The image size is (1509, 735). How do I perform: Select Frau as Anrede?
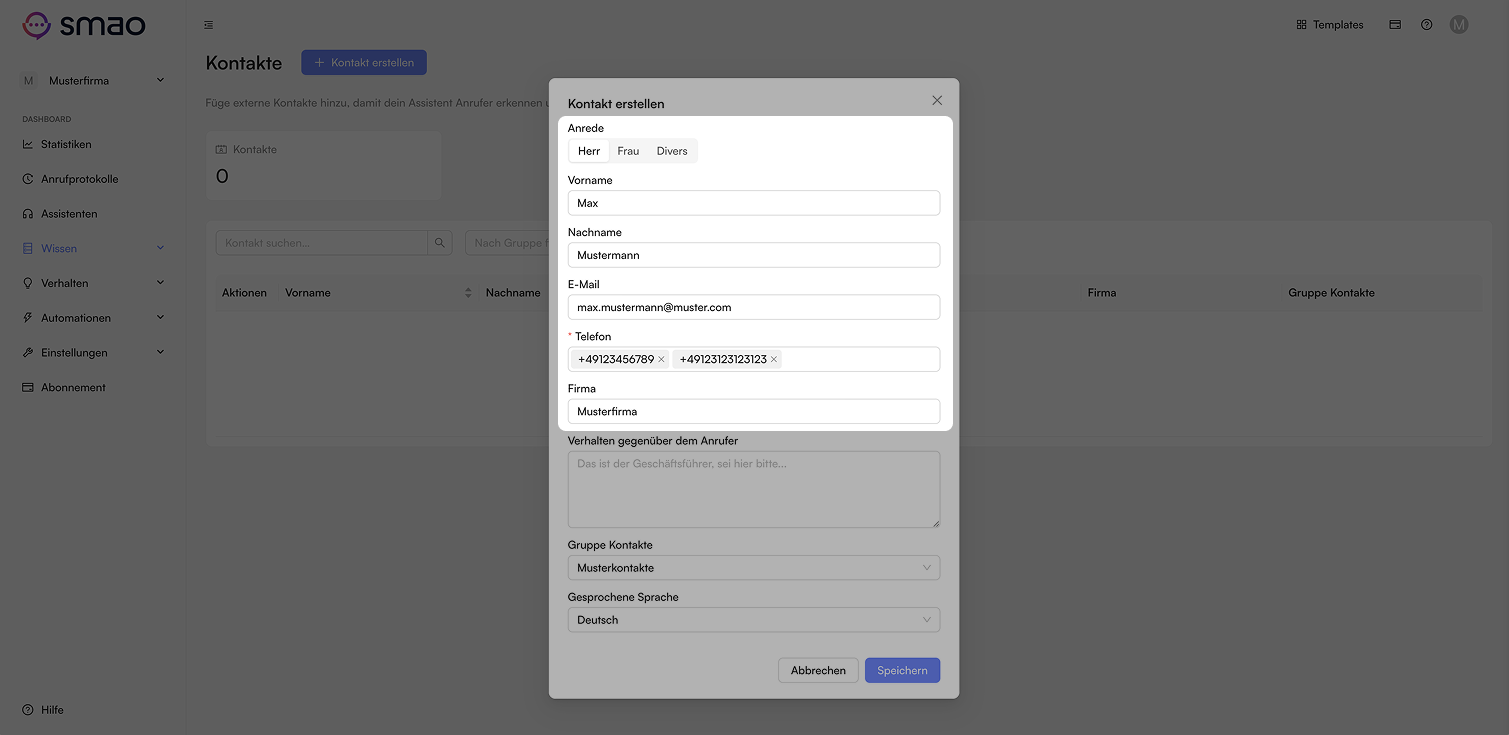(628, 151)
